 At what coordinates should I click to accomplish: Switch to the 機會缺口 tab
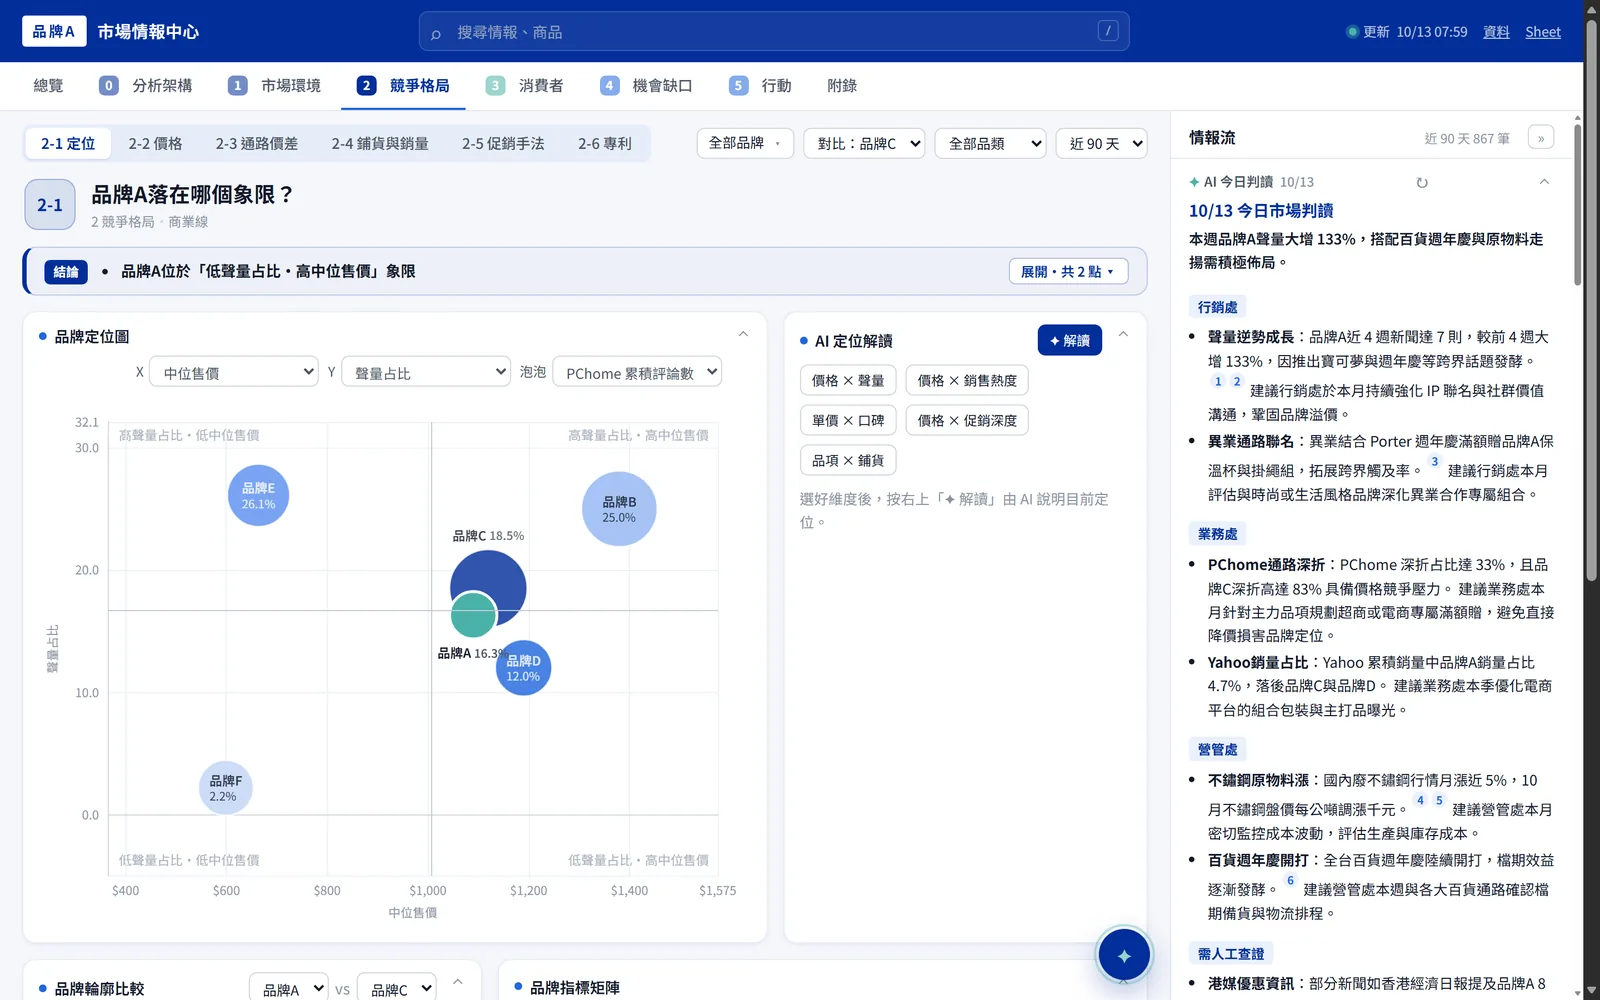pyautogui.click(x=646, y=86)
